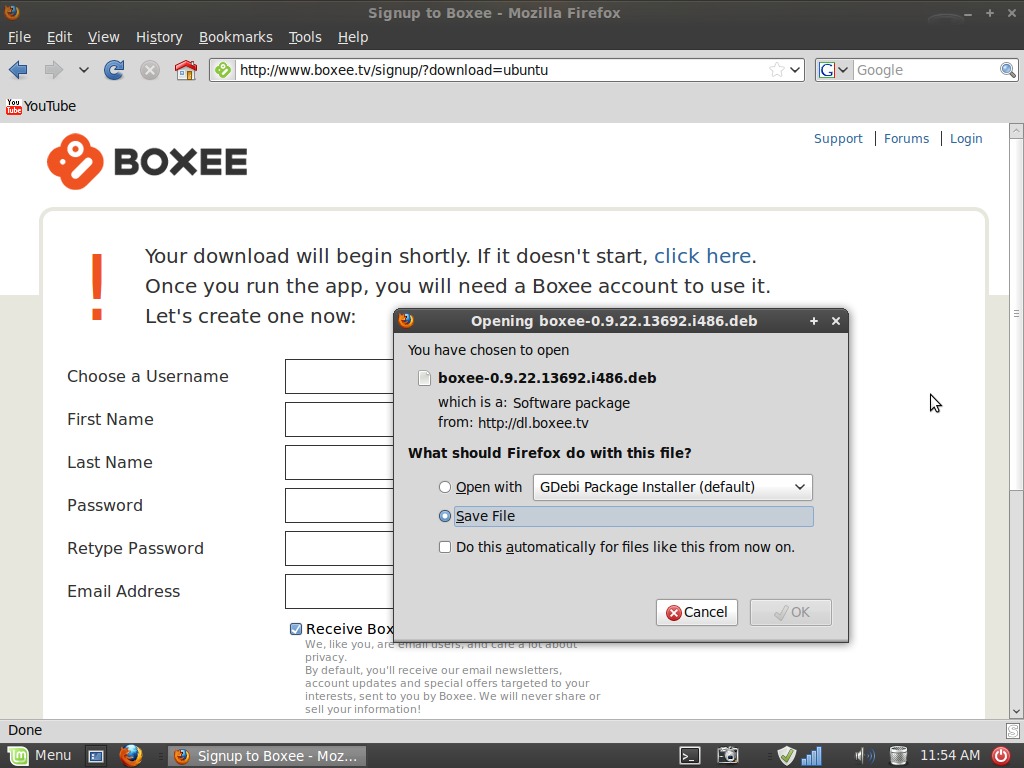Open the trash icon in taskbar

(899, 756)
